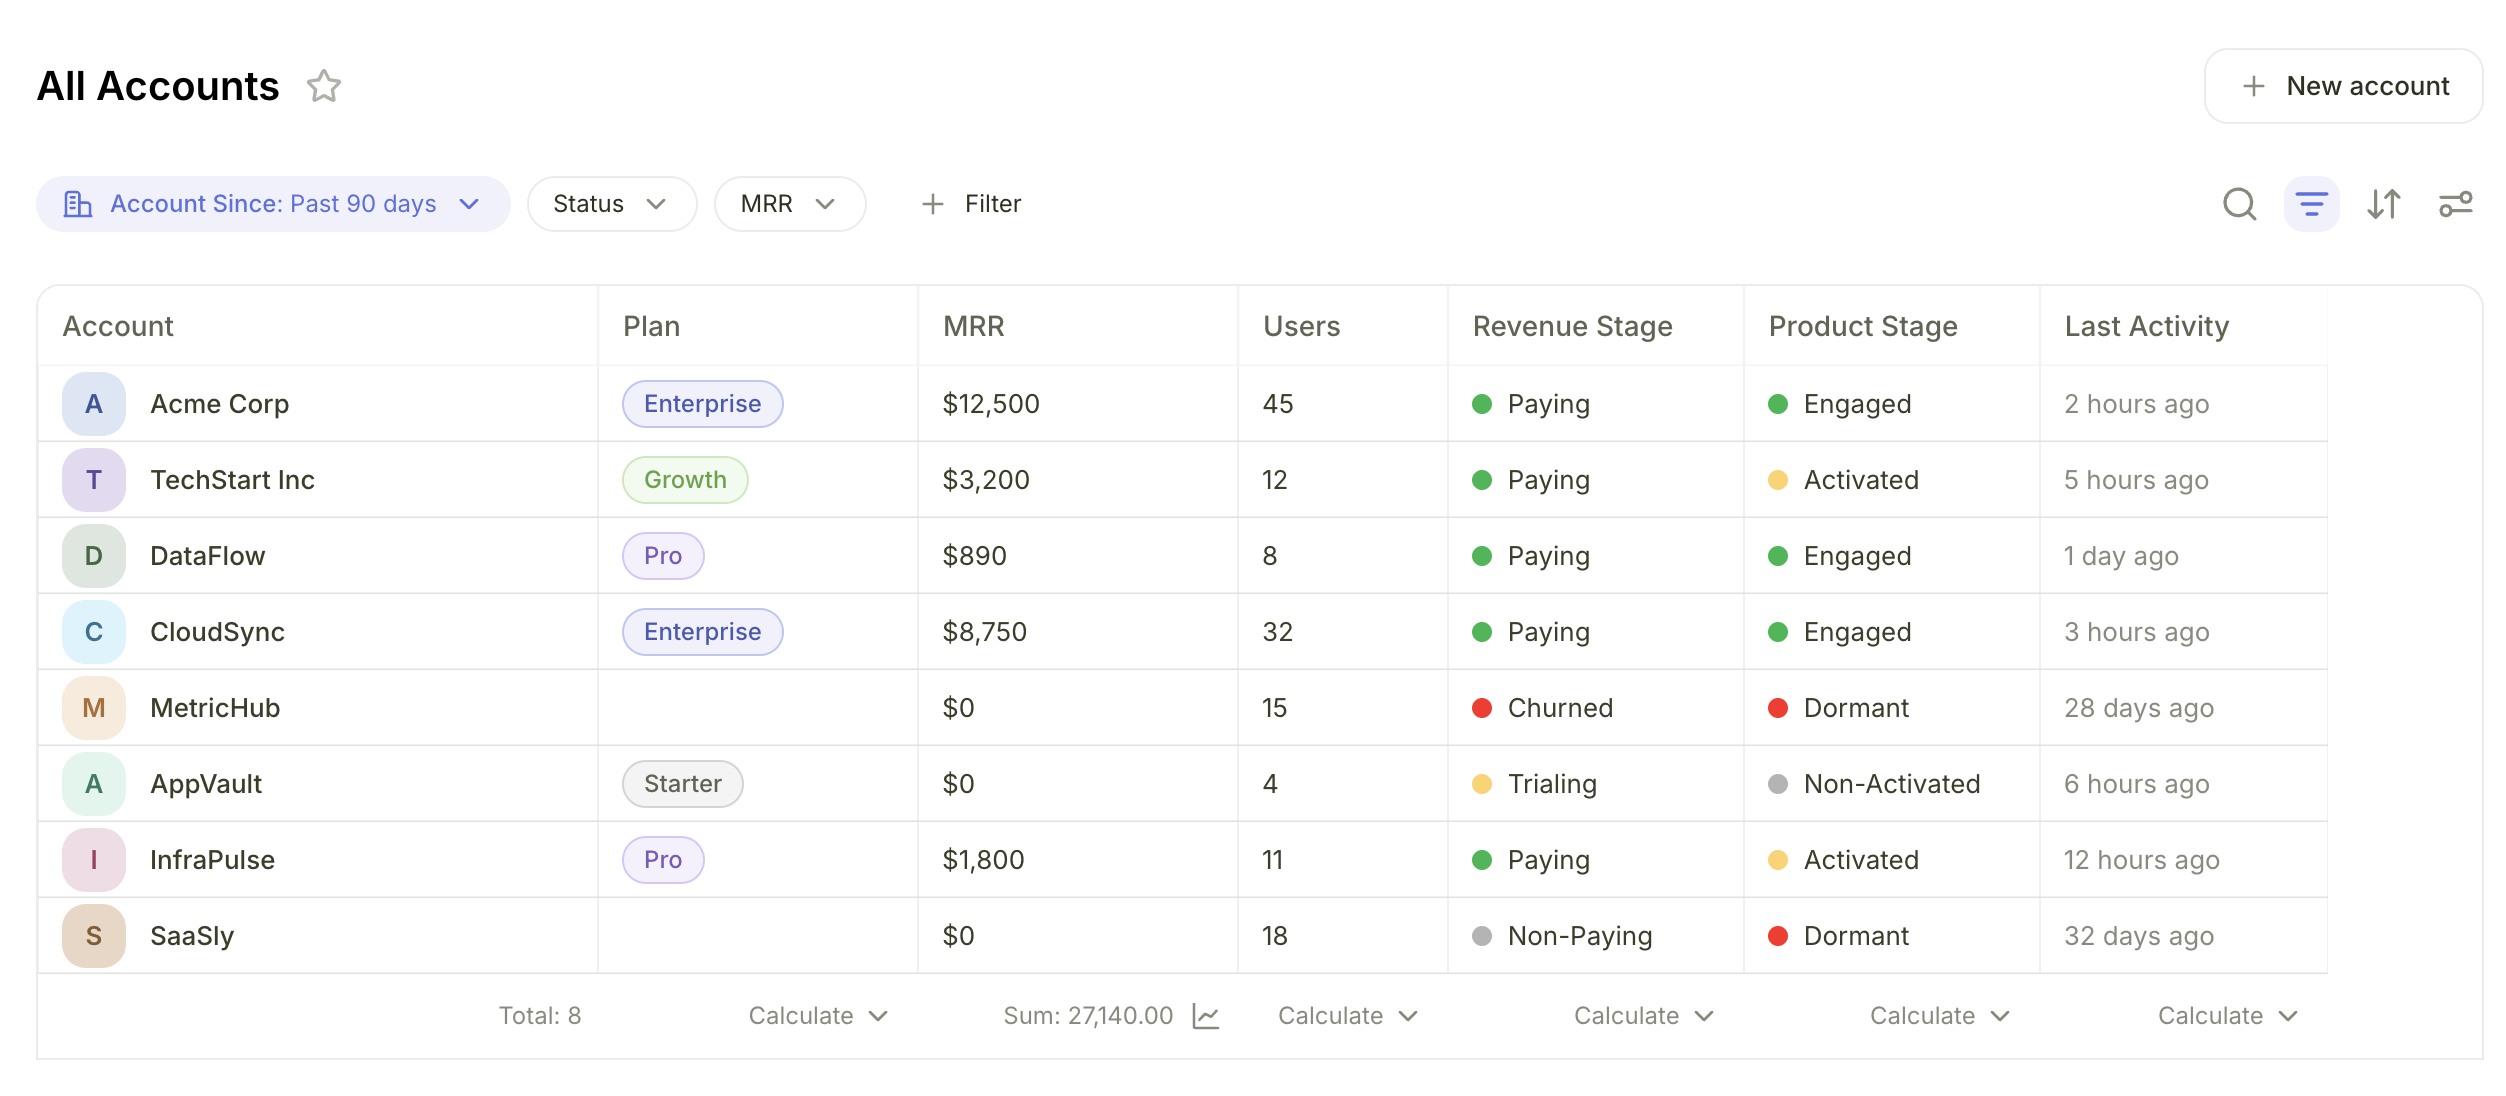Open the Calculate menu under Revenue Stage
The image size is (2506, 1096).
click(x=1643, y=1015)
